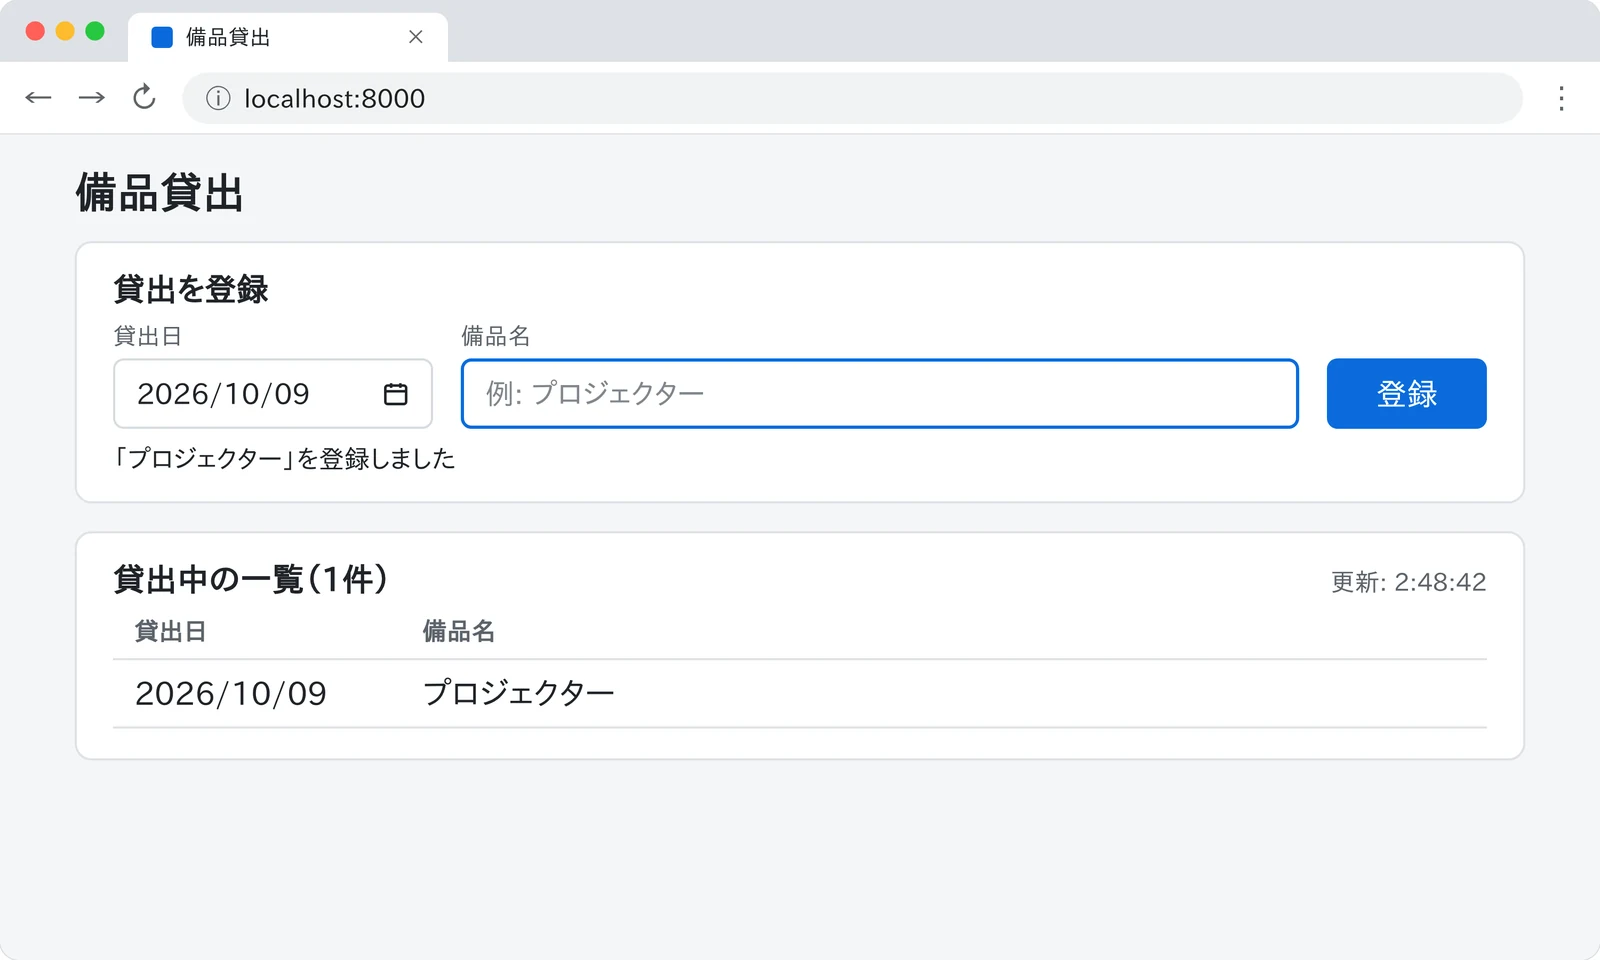Screen dimensions: 1600x960
Task: Click the 貸出日 label above the date field
Action: pyautogui.click(x=148, y=336)
